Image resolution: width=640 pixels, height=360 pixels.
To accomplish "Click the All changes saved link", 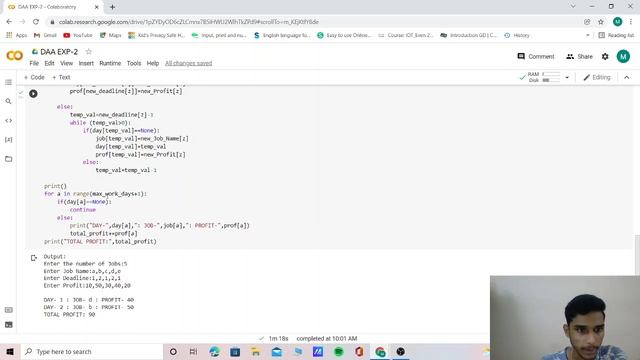I will pyautogui.click(x=189, y=63).
